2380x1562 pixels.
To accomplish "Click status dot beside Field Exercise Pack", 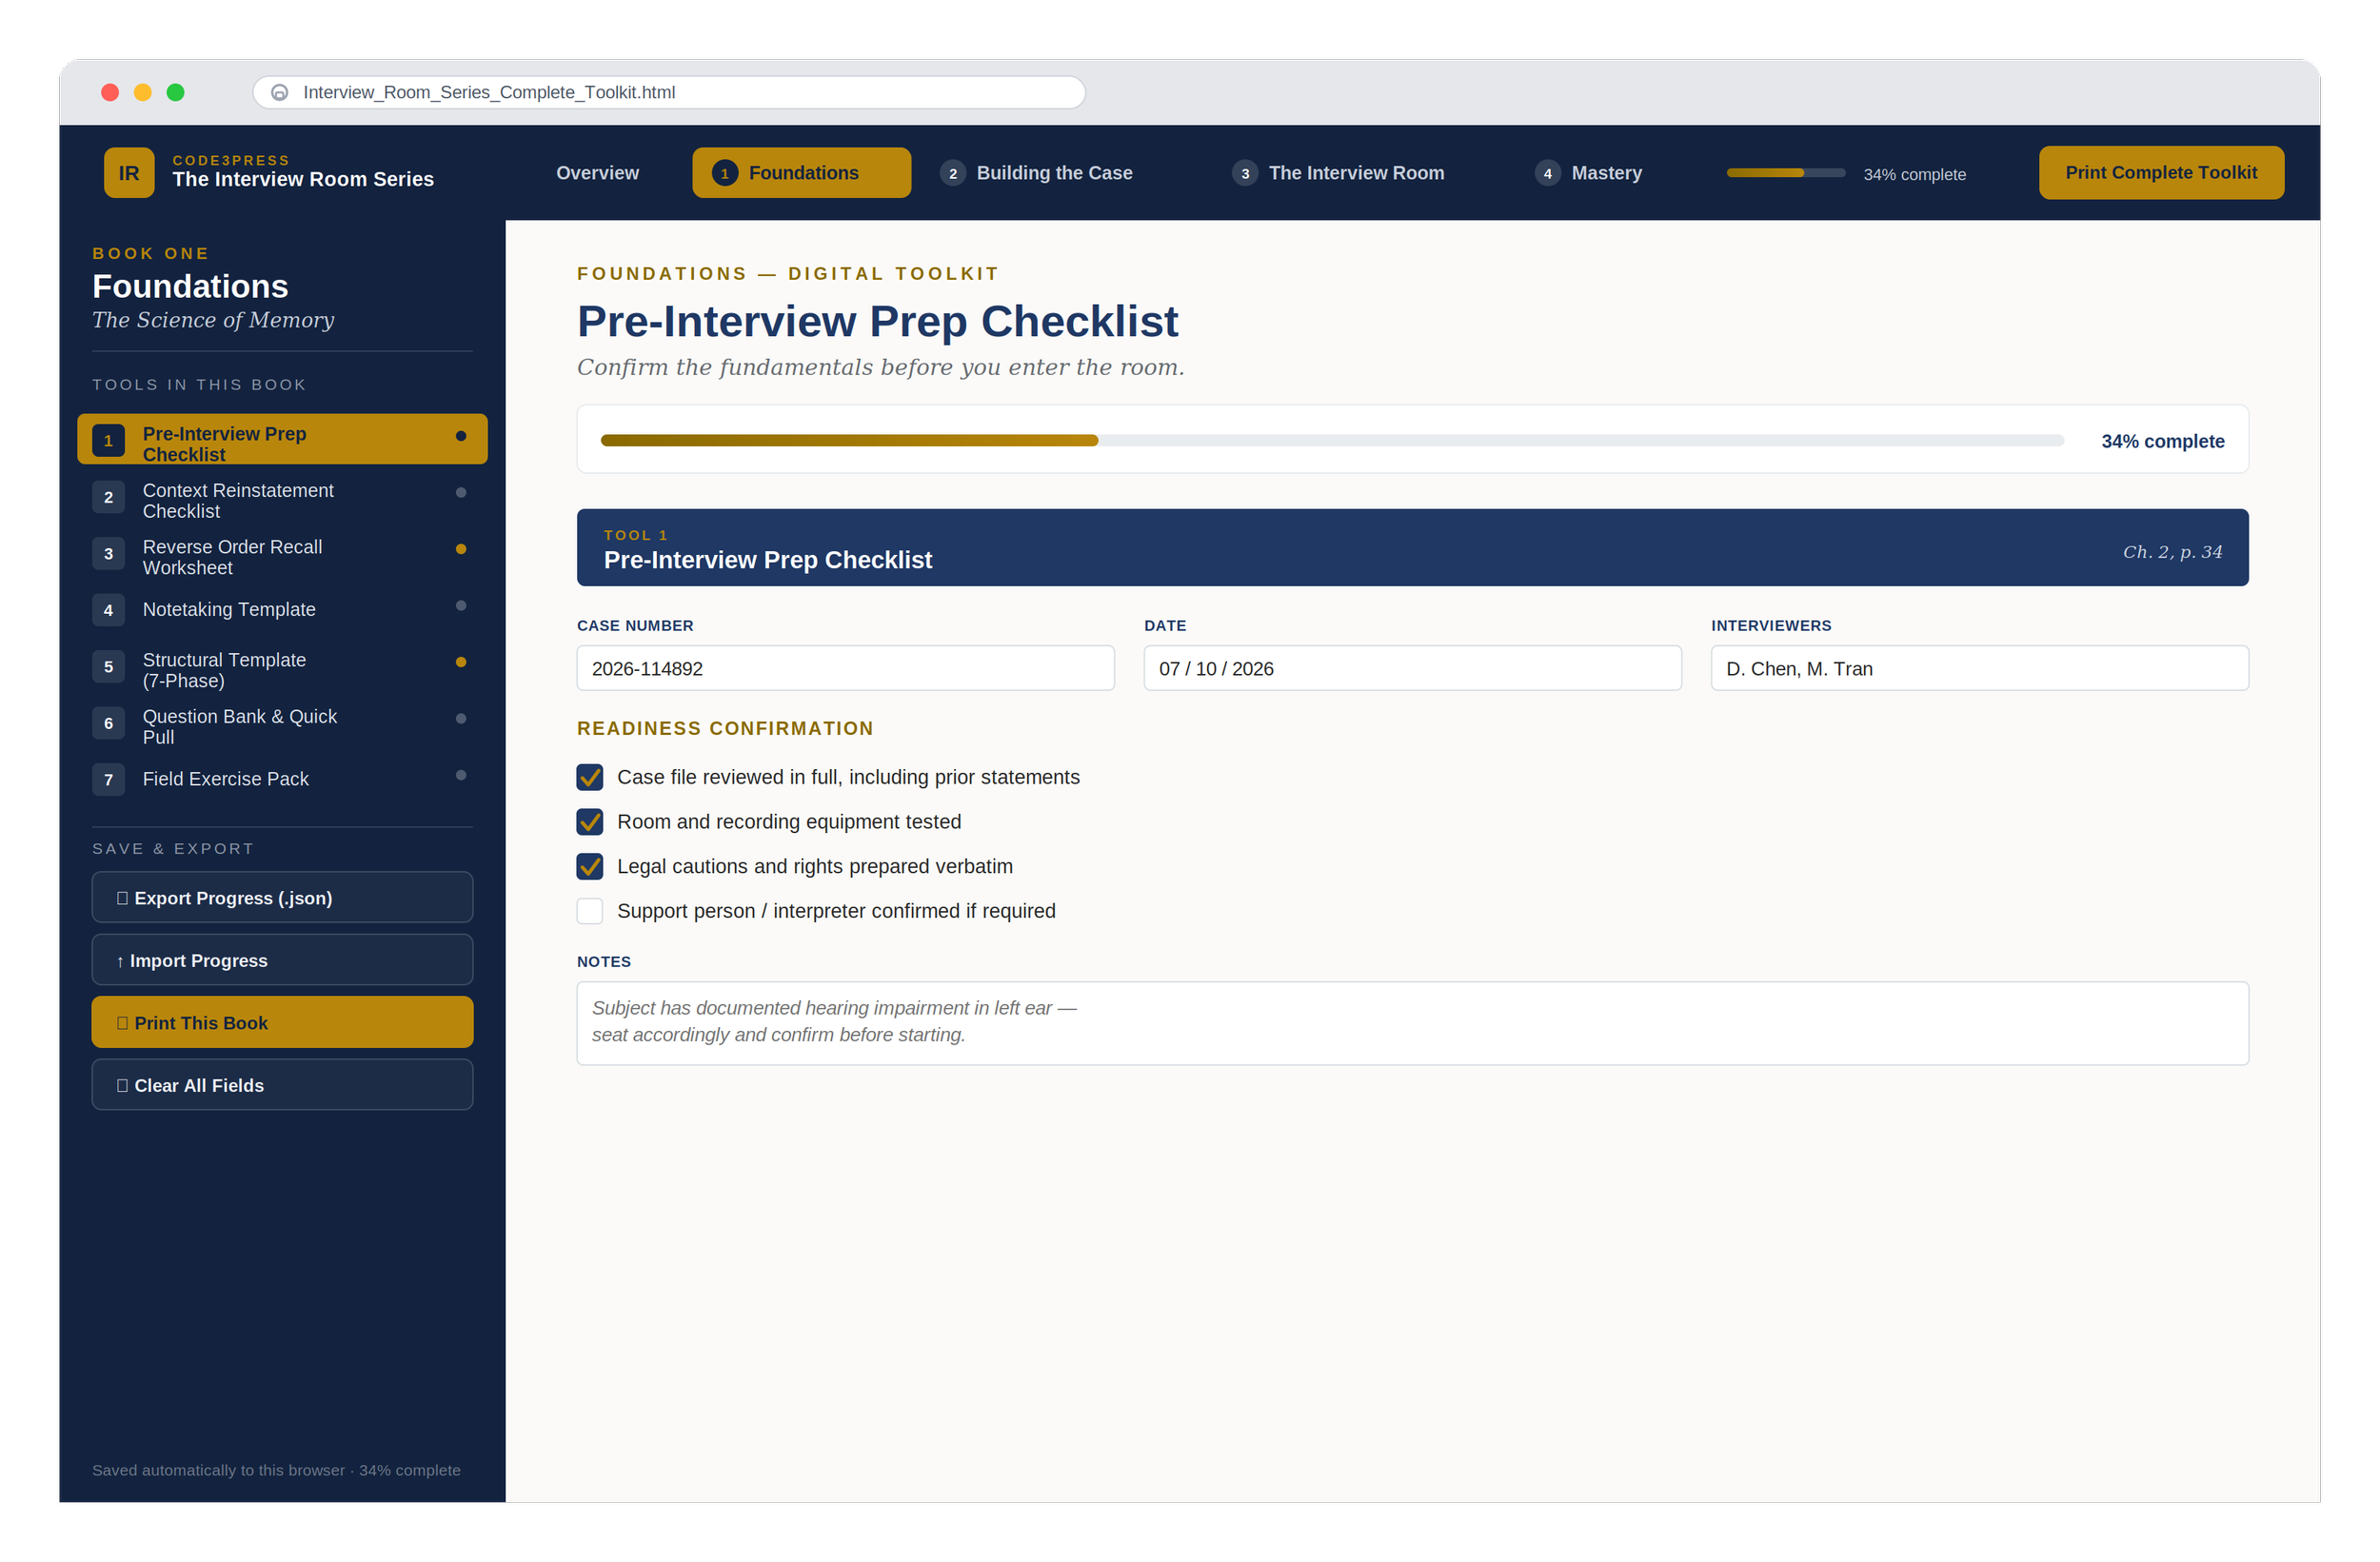I will click(461, 775).
